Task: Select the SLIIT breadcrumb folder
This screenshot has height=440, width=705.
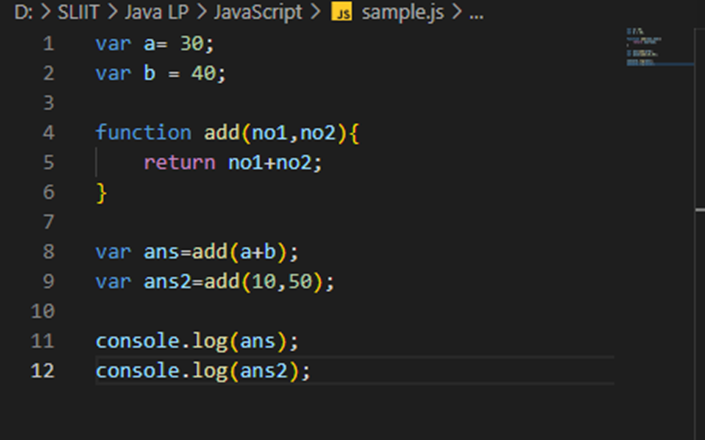Action: pos(78,12)
